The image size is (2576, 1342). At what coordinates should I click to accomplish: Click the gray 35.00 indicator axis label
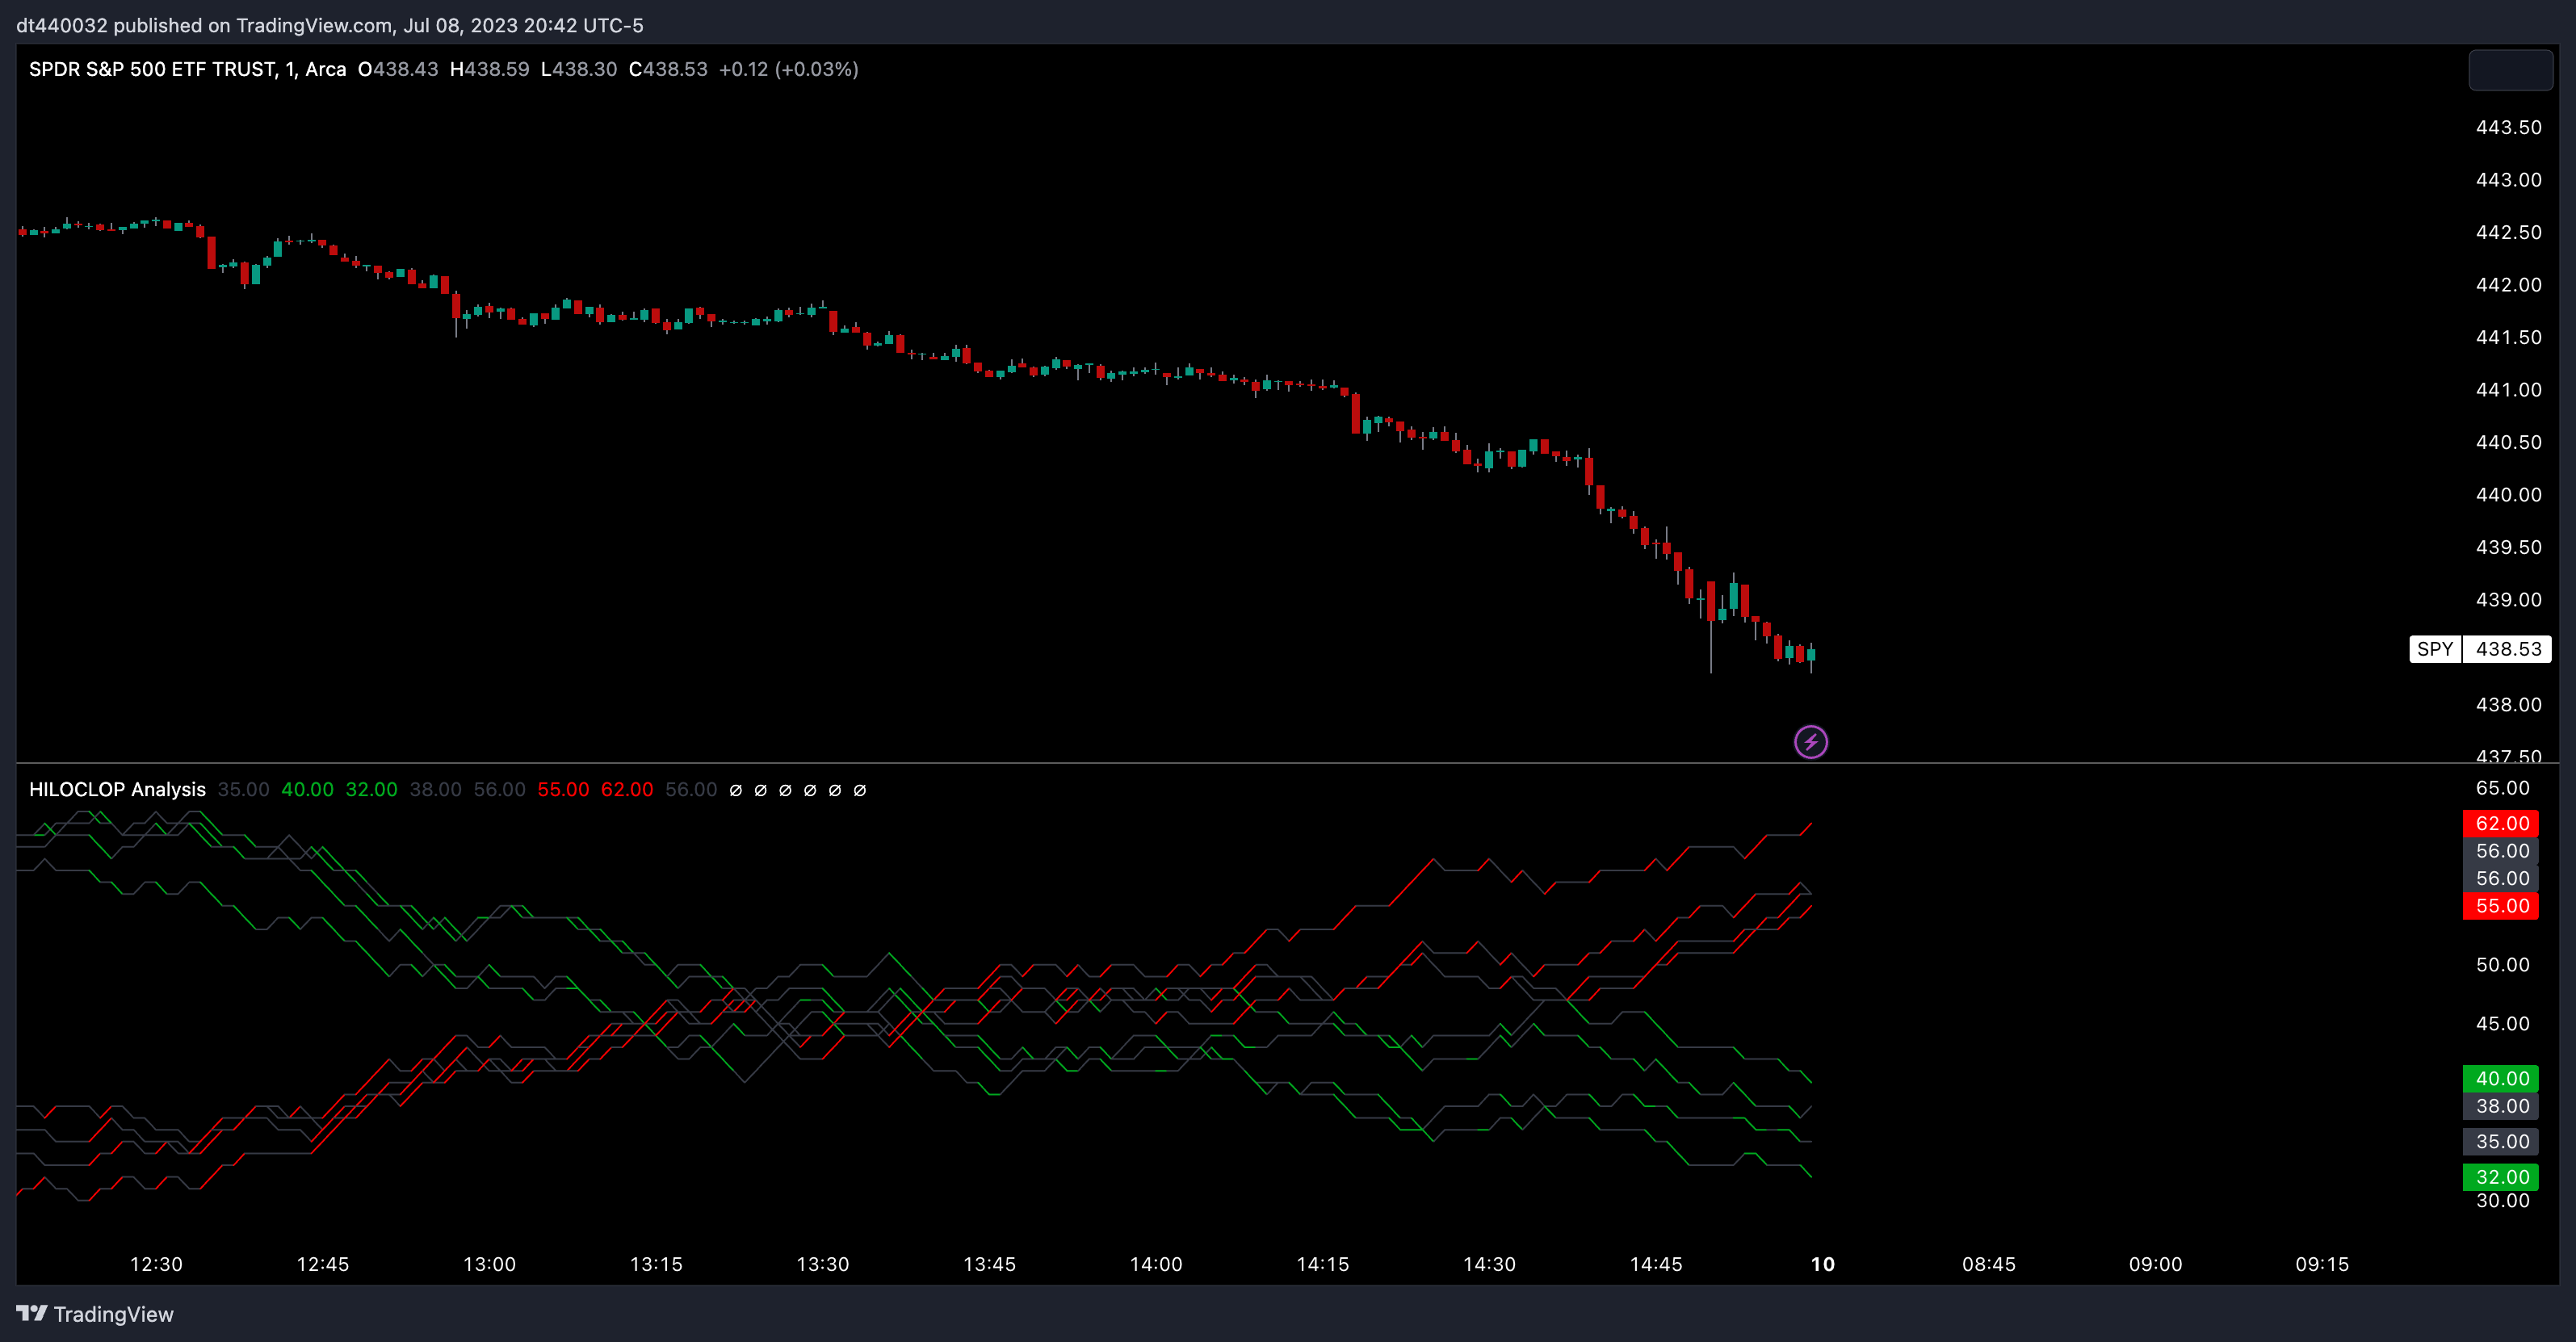point(2501,1141)
